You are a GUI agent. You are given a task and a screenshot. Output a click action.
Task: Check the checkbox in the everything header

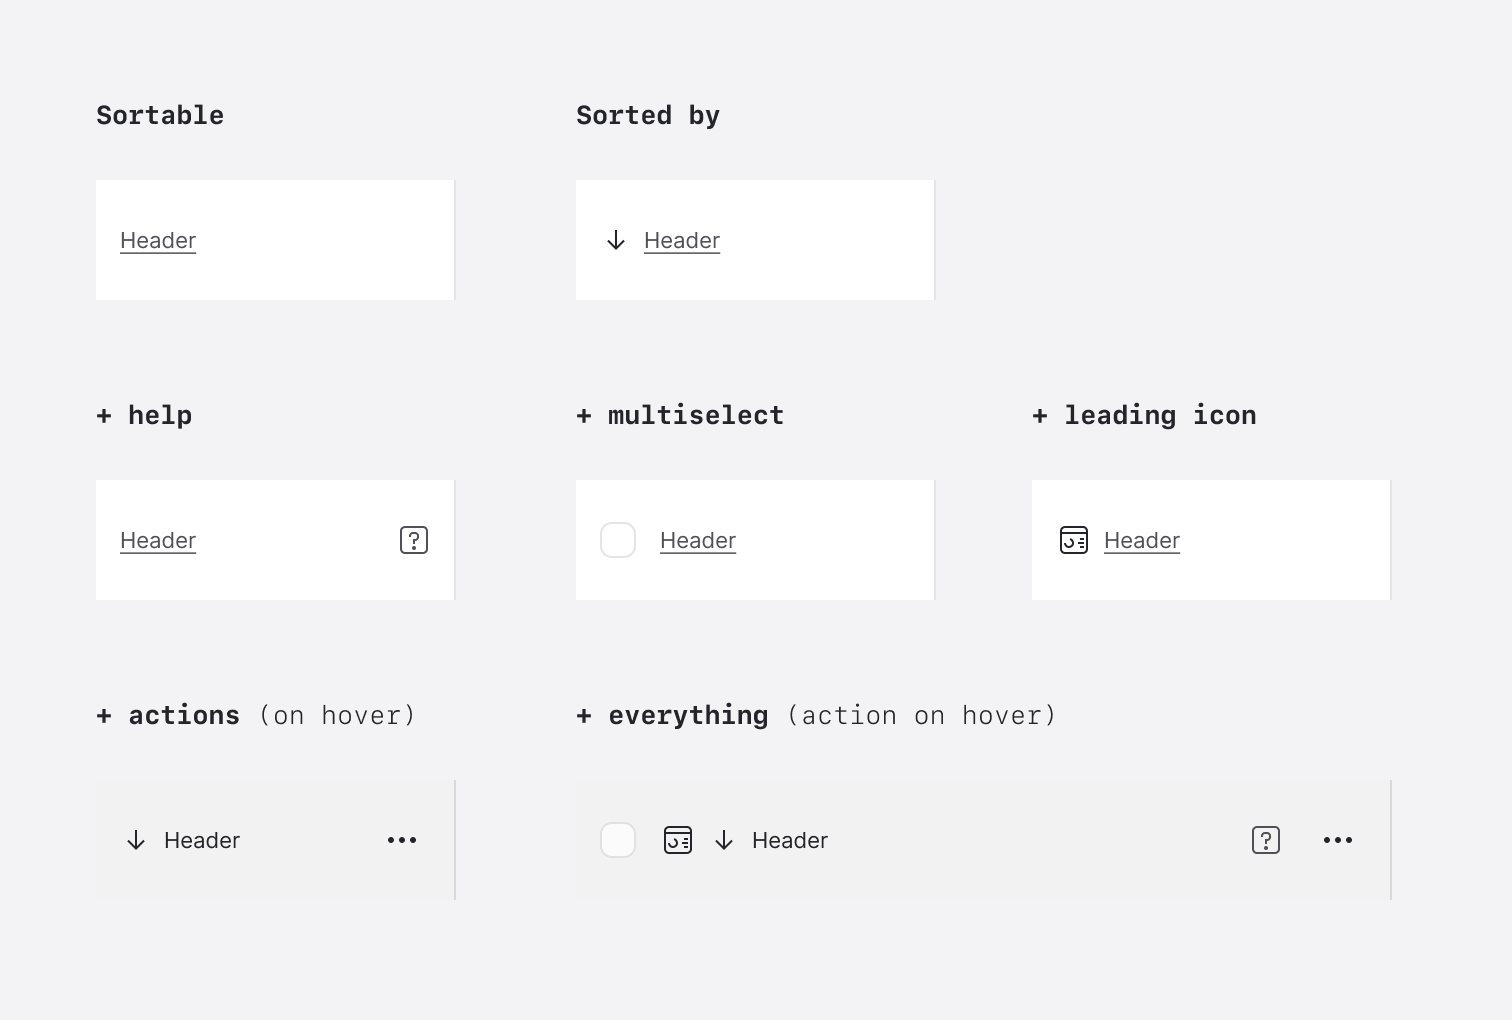pyautogui.click(x=618, y=840)
